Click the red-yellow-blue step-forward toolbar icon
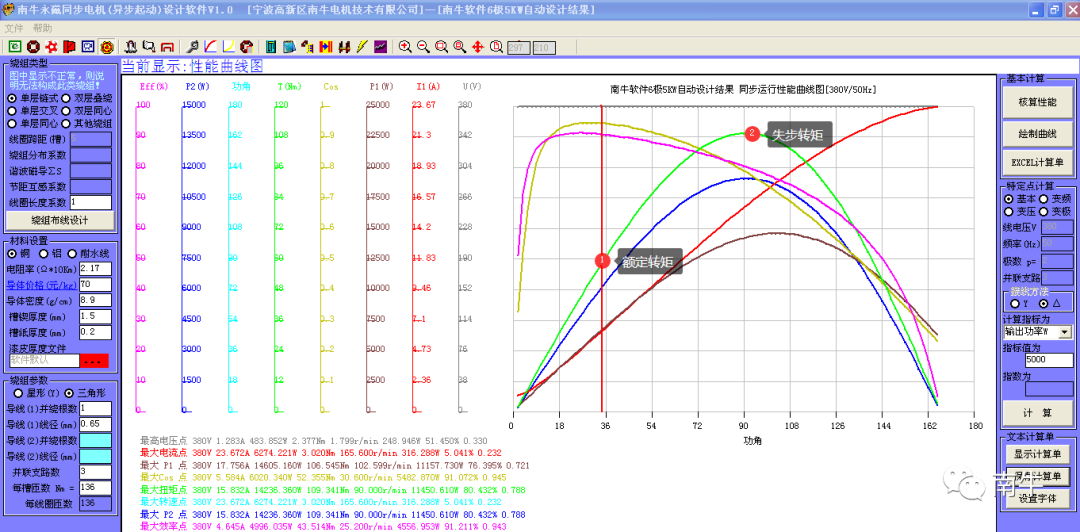1080x532 pixels. tap(326, 47)
